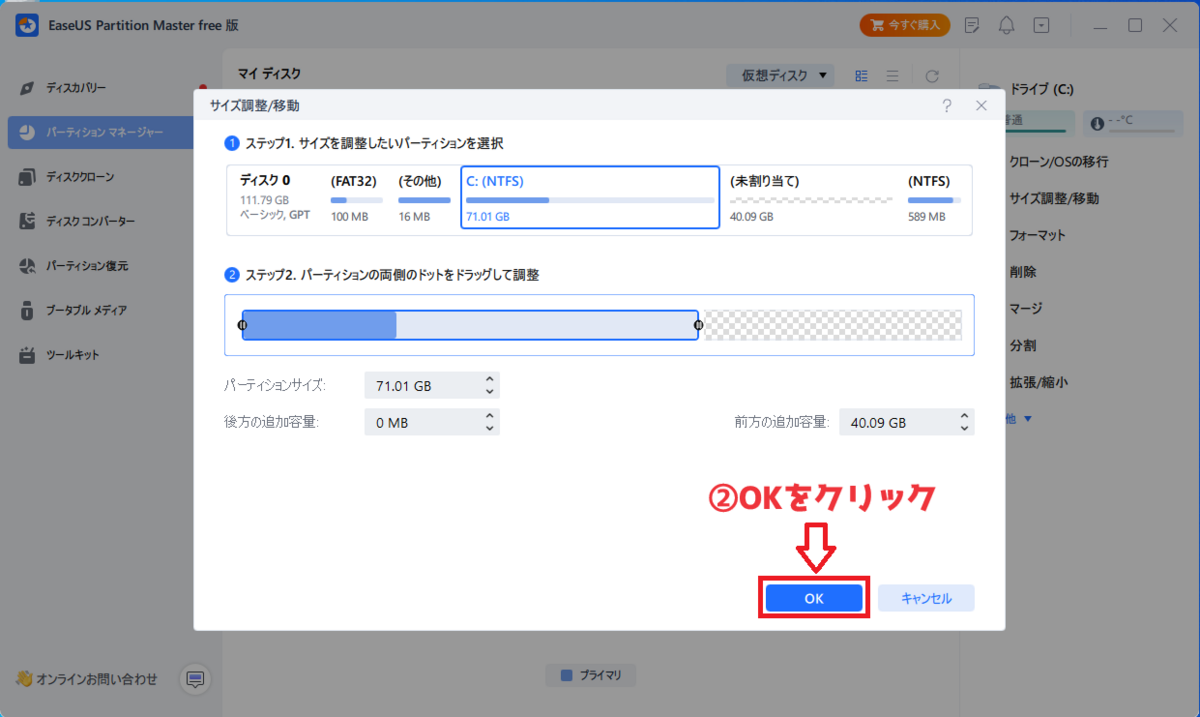The height and width of the screenshot is (717, 1200).
Task: Select the (未割り当て) 40.09 GB space
Action: (810, 199)
